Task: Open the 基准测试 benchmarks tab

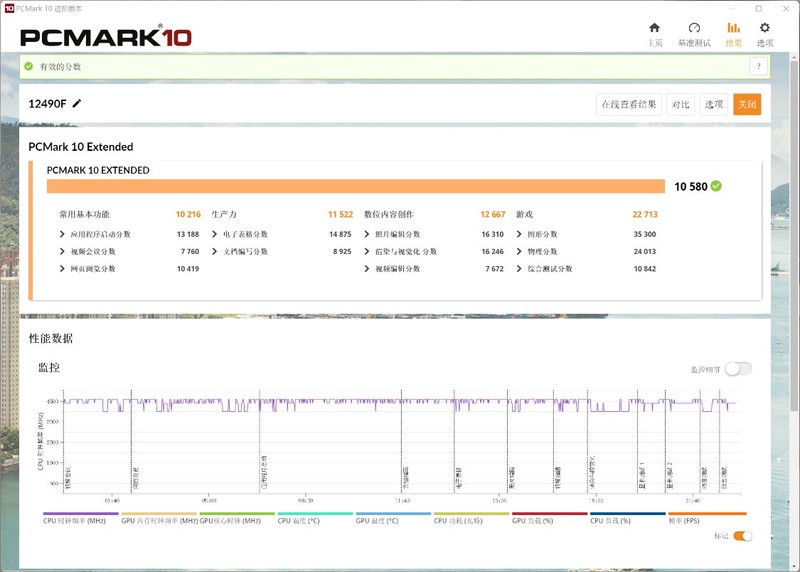Action: coord(694,34)
